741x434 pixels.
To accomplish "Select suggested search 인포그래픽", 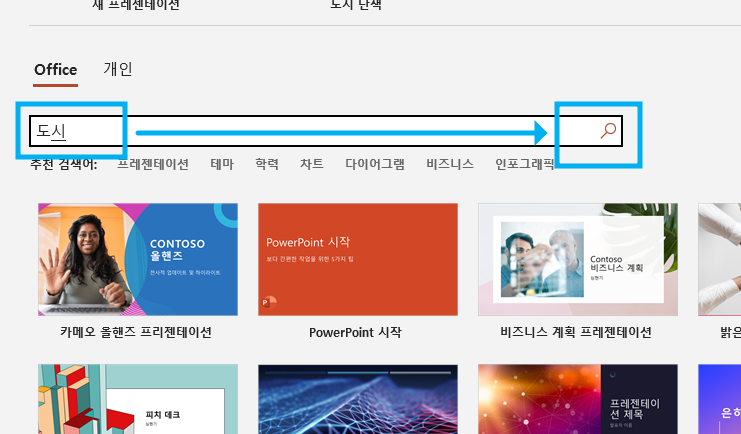I will coord(525,164).
